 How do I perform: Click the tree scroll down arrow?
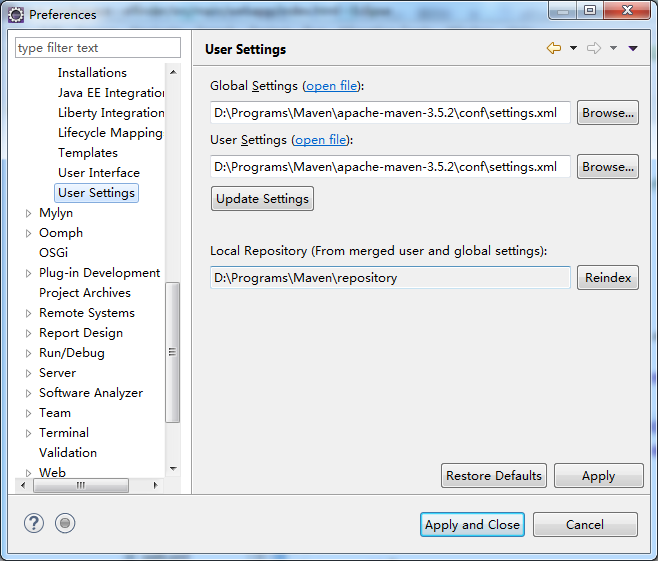click(x=173, y=469)
